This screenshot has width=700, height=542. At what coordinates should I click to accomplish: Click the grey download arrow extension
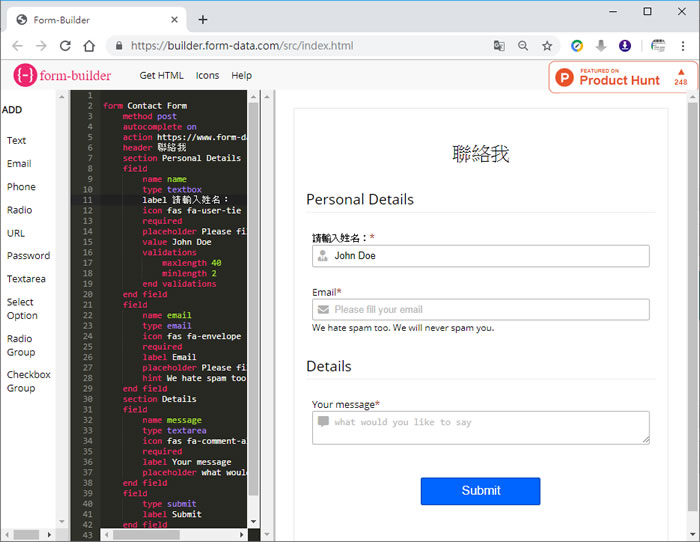click(x=601, y=46)
